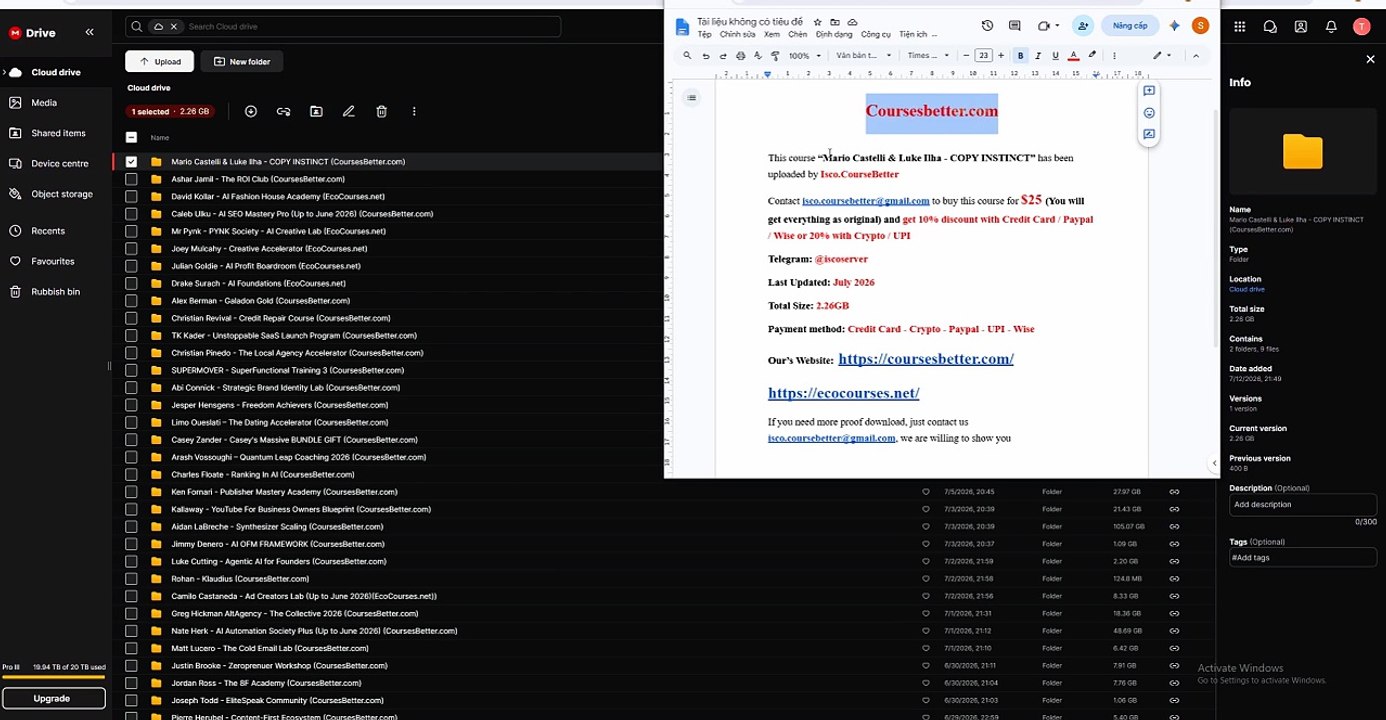Open editing mode pencil dropdown in Docs
The image size is (1386, 720).
click(x=1161, y=56)
